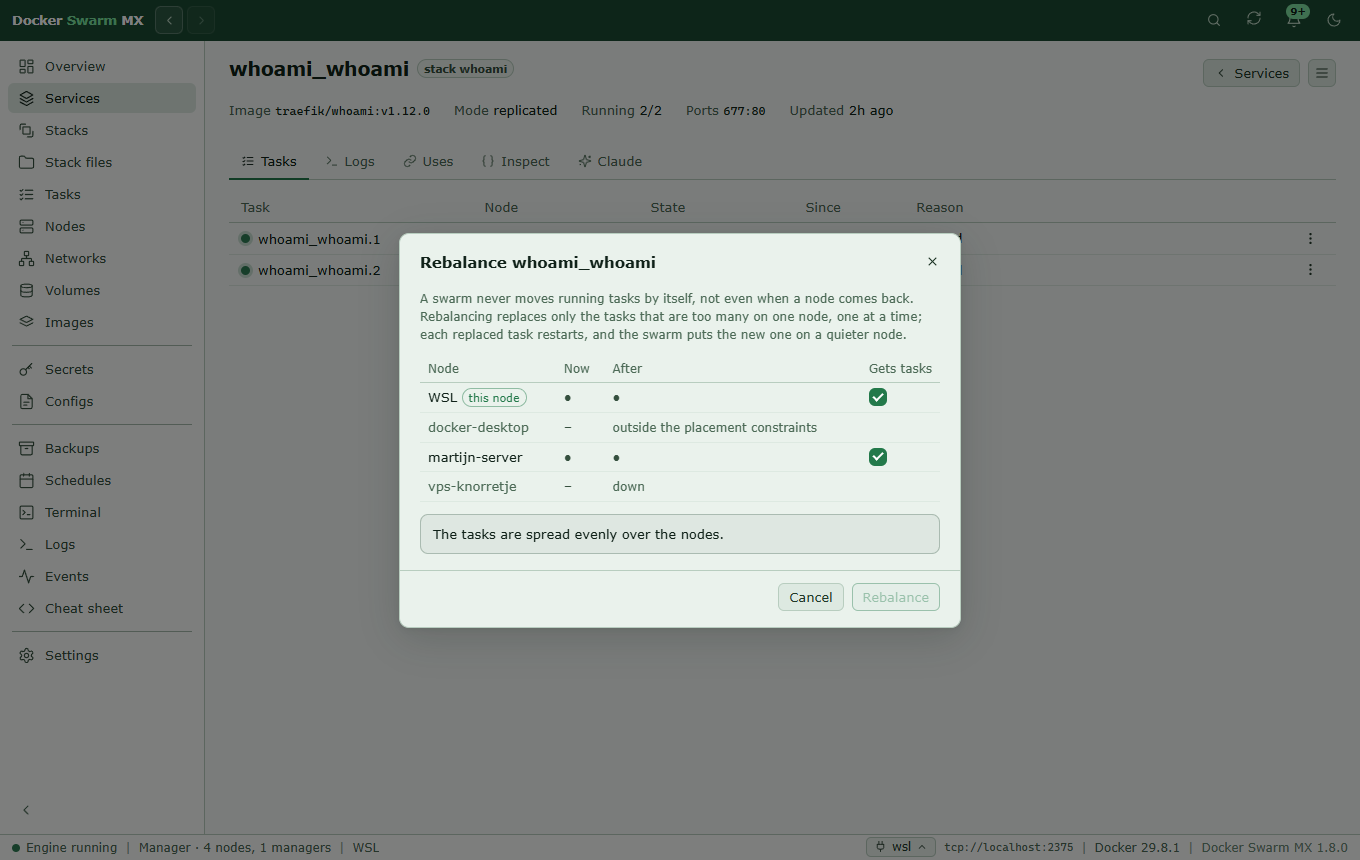Open the notifications bell with 9+ badge
1360x860 pixels.
point(1294,20)
